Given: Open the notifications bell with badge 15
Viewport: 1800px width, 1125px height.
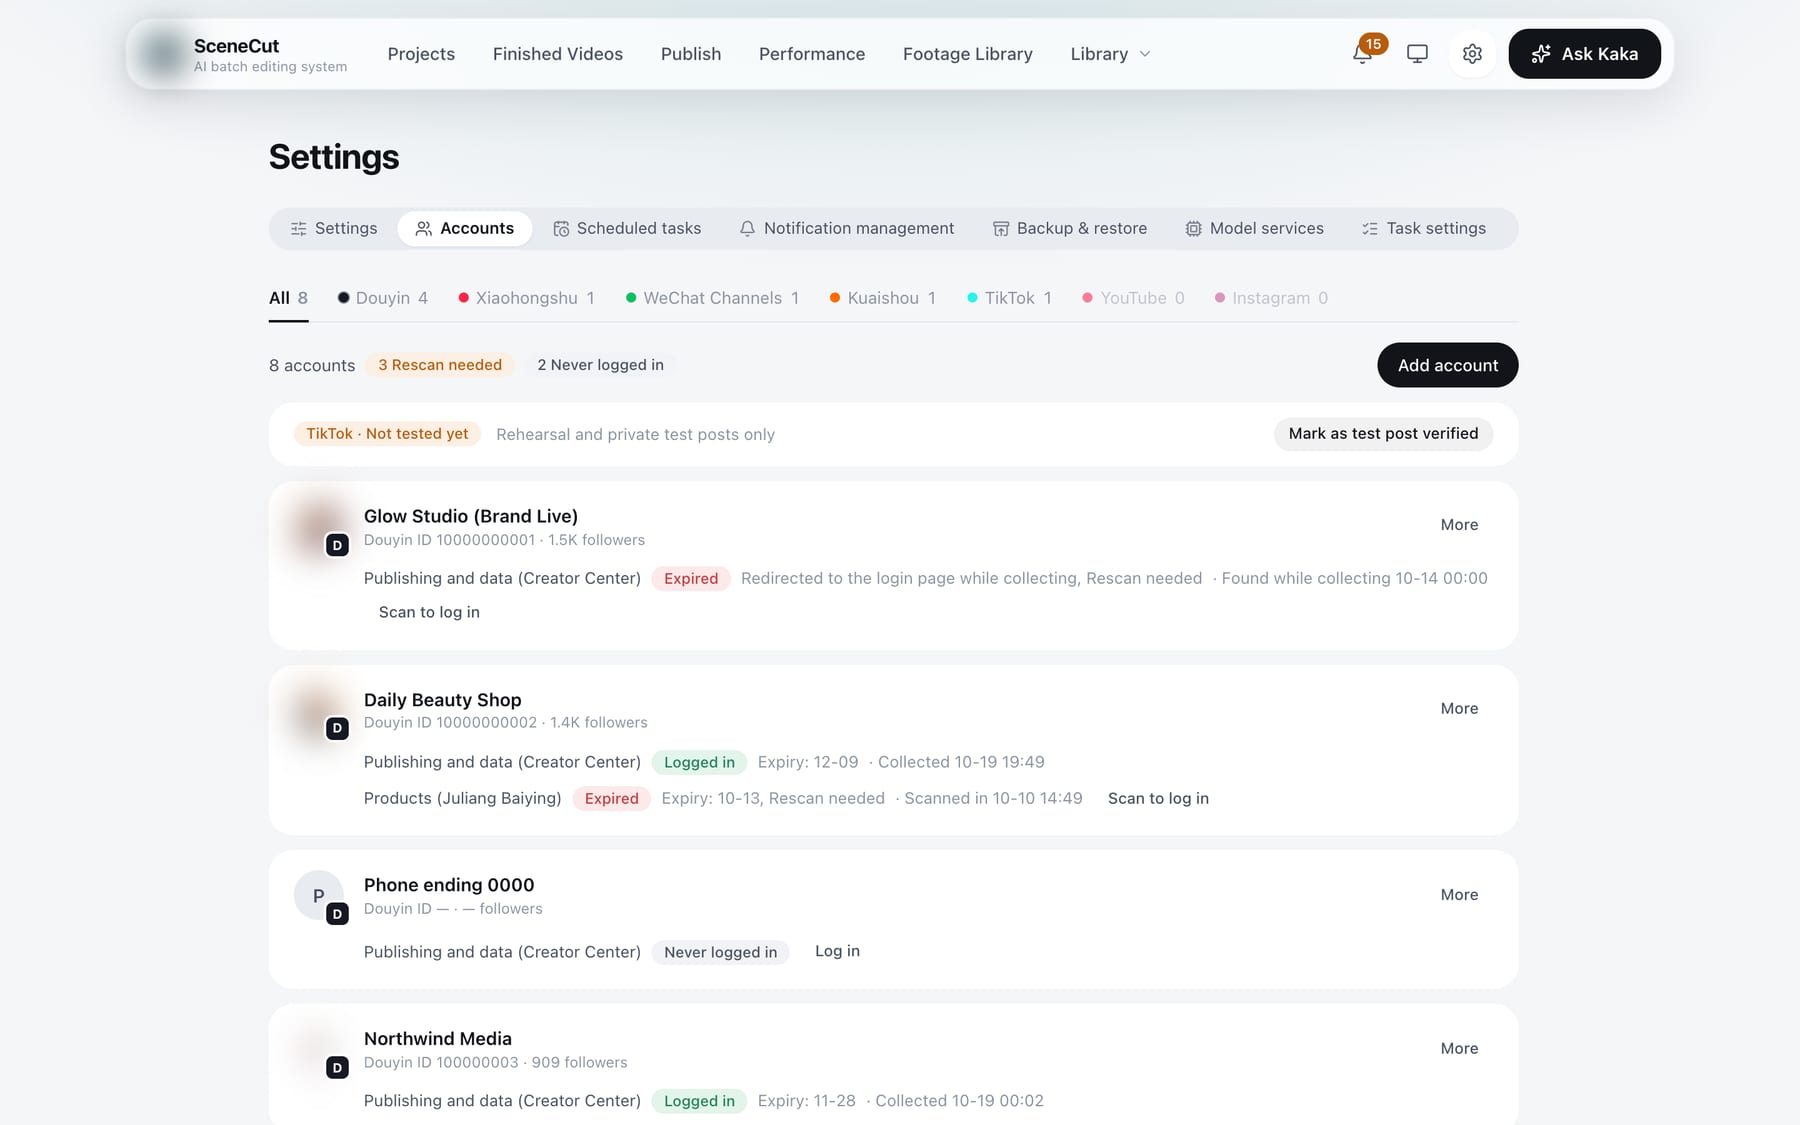Looking at the screenshot, I should click(1363, 53).
